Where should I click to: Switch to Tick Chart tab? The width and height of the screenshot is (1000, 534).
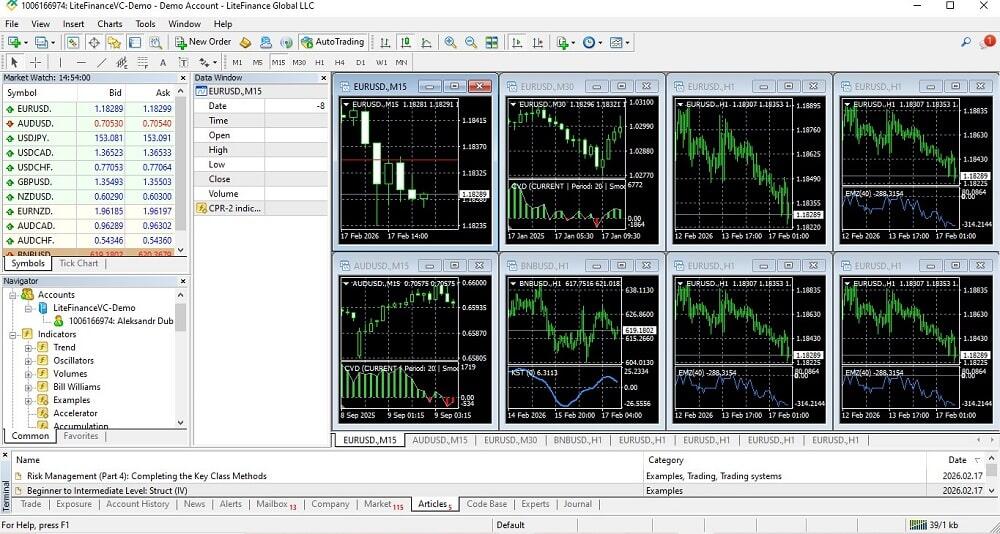[78, 263]
